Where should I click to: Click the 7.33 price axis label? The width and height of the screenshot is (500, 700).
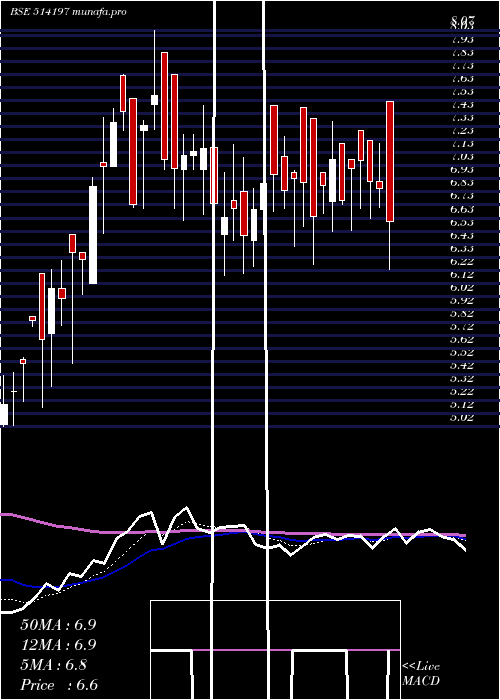[462, 118]
